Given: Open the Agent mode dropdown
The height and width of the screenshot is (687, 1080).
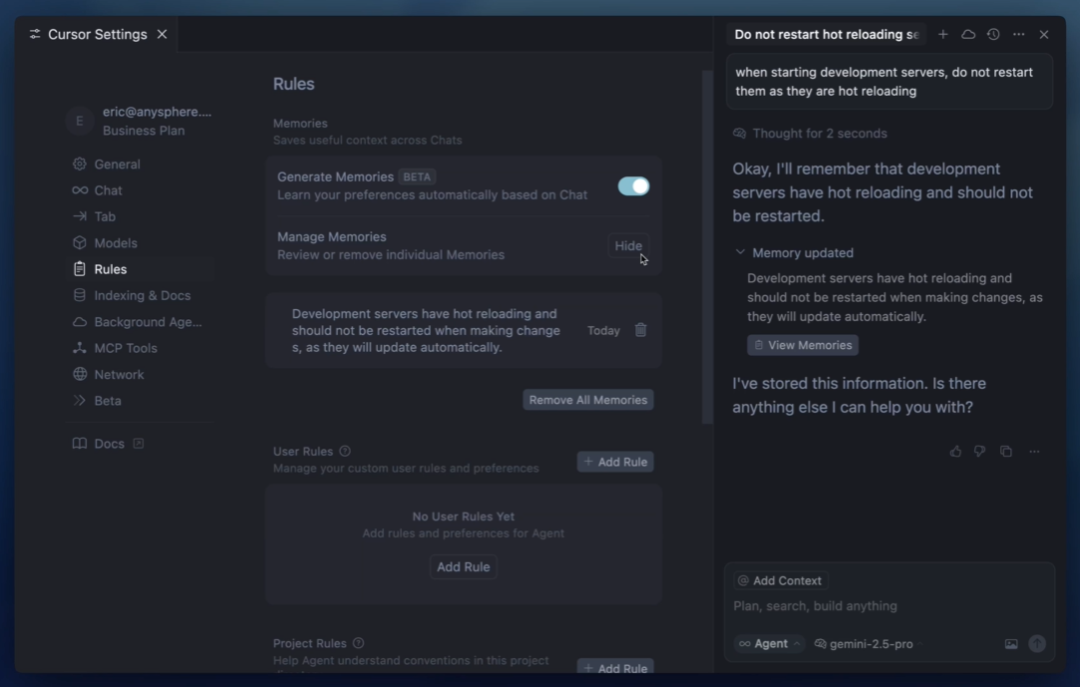Looking at the screenshot, I should [769, 644].
